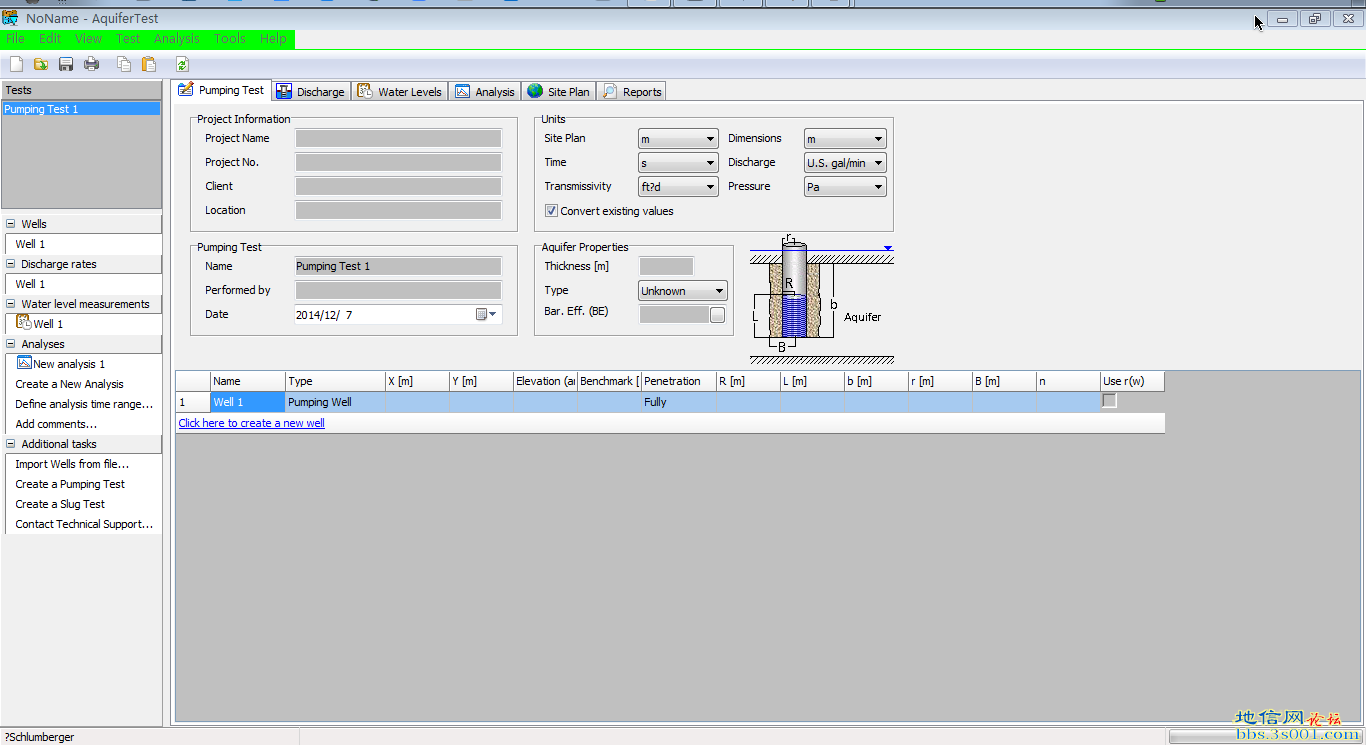
Task: Click the 'Well 1' name cell in table
Action: click(248, 402)
